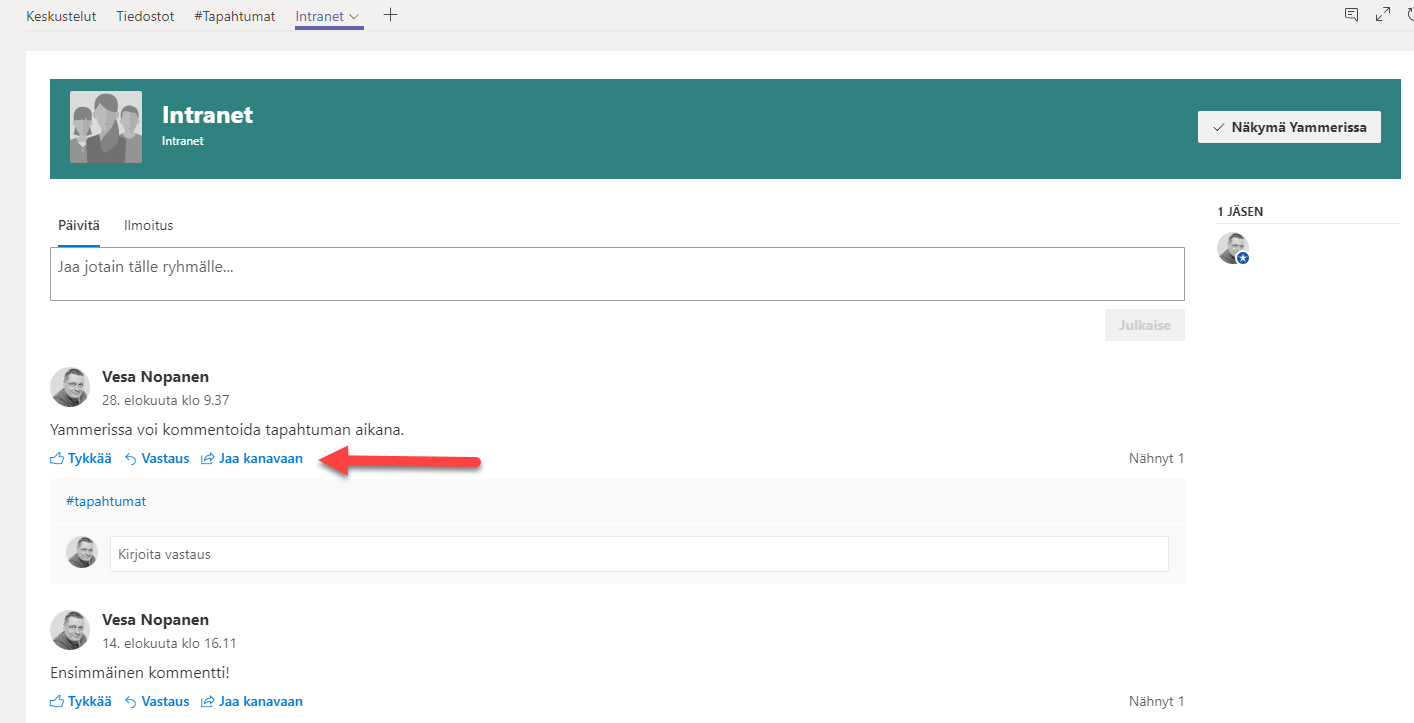Share the Ensimmäinen kommentti post via Jaa kanavaan
Screen dimensions: 1414x723
point(252,701)
